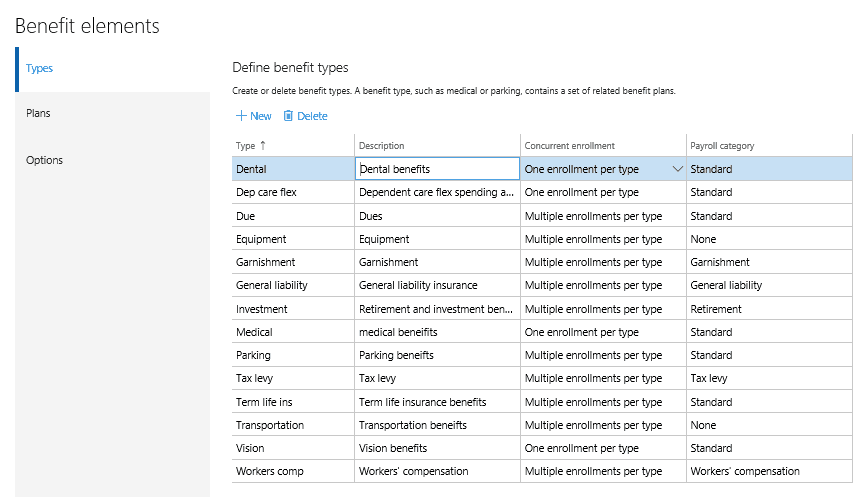Select the Dep care flex row
Viewport: 865px width, 497px height.
pyautogui.click(x=542, y=193)
